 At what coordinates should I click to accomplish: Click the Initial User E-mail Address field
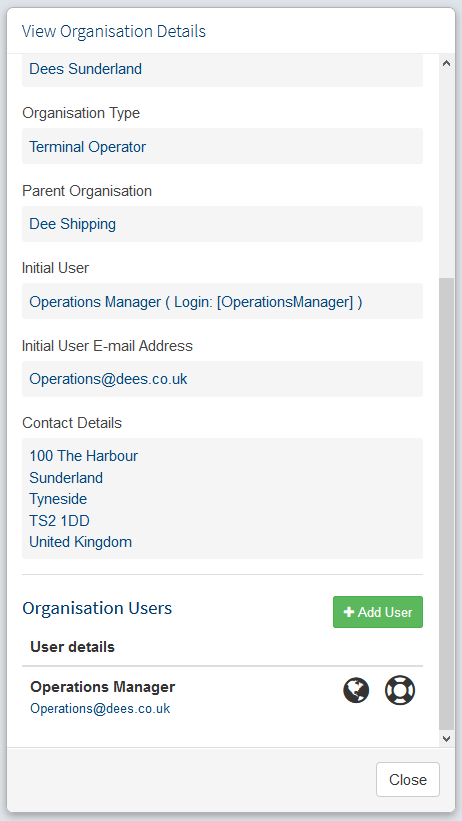point(222,379)
